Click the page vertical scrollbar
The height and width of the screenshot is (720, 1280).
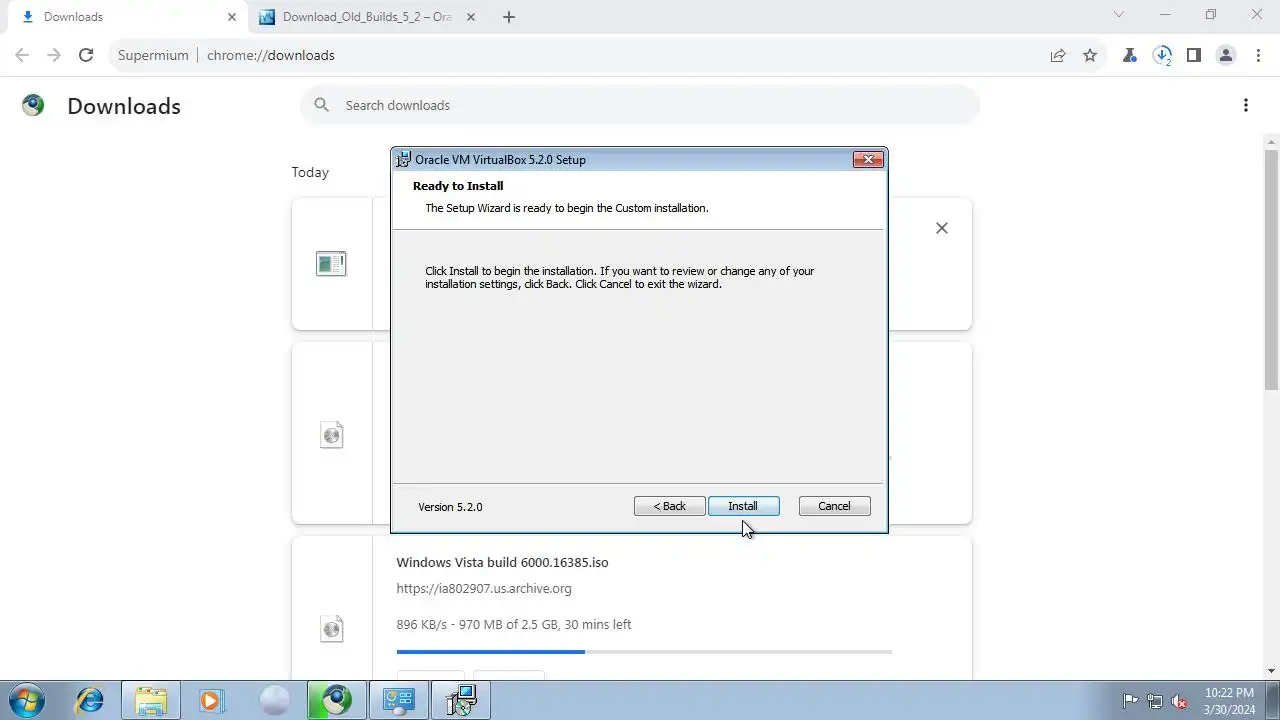click(1271, 270)
